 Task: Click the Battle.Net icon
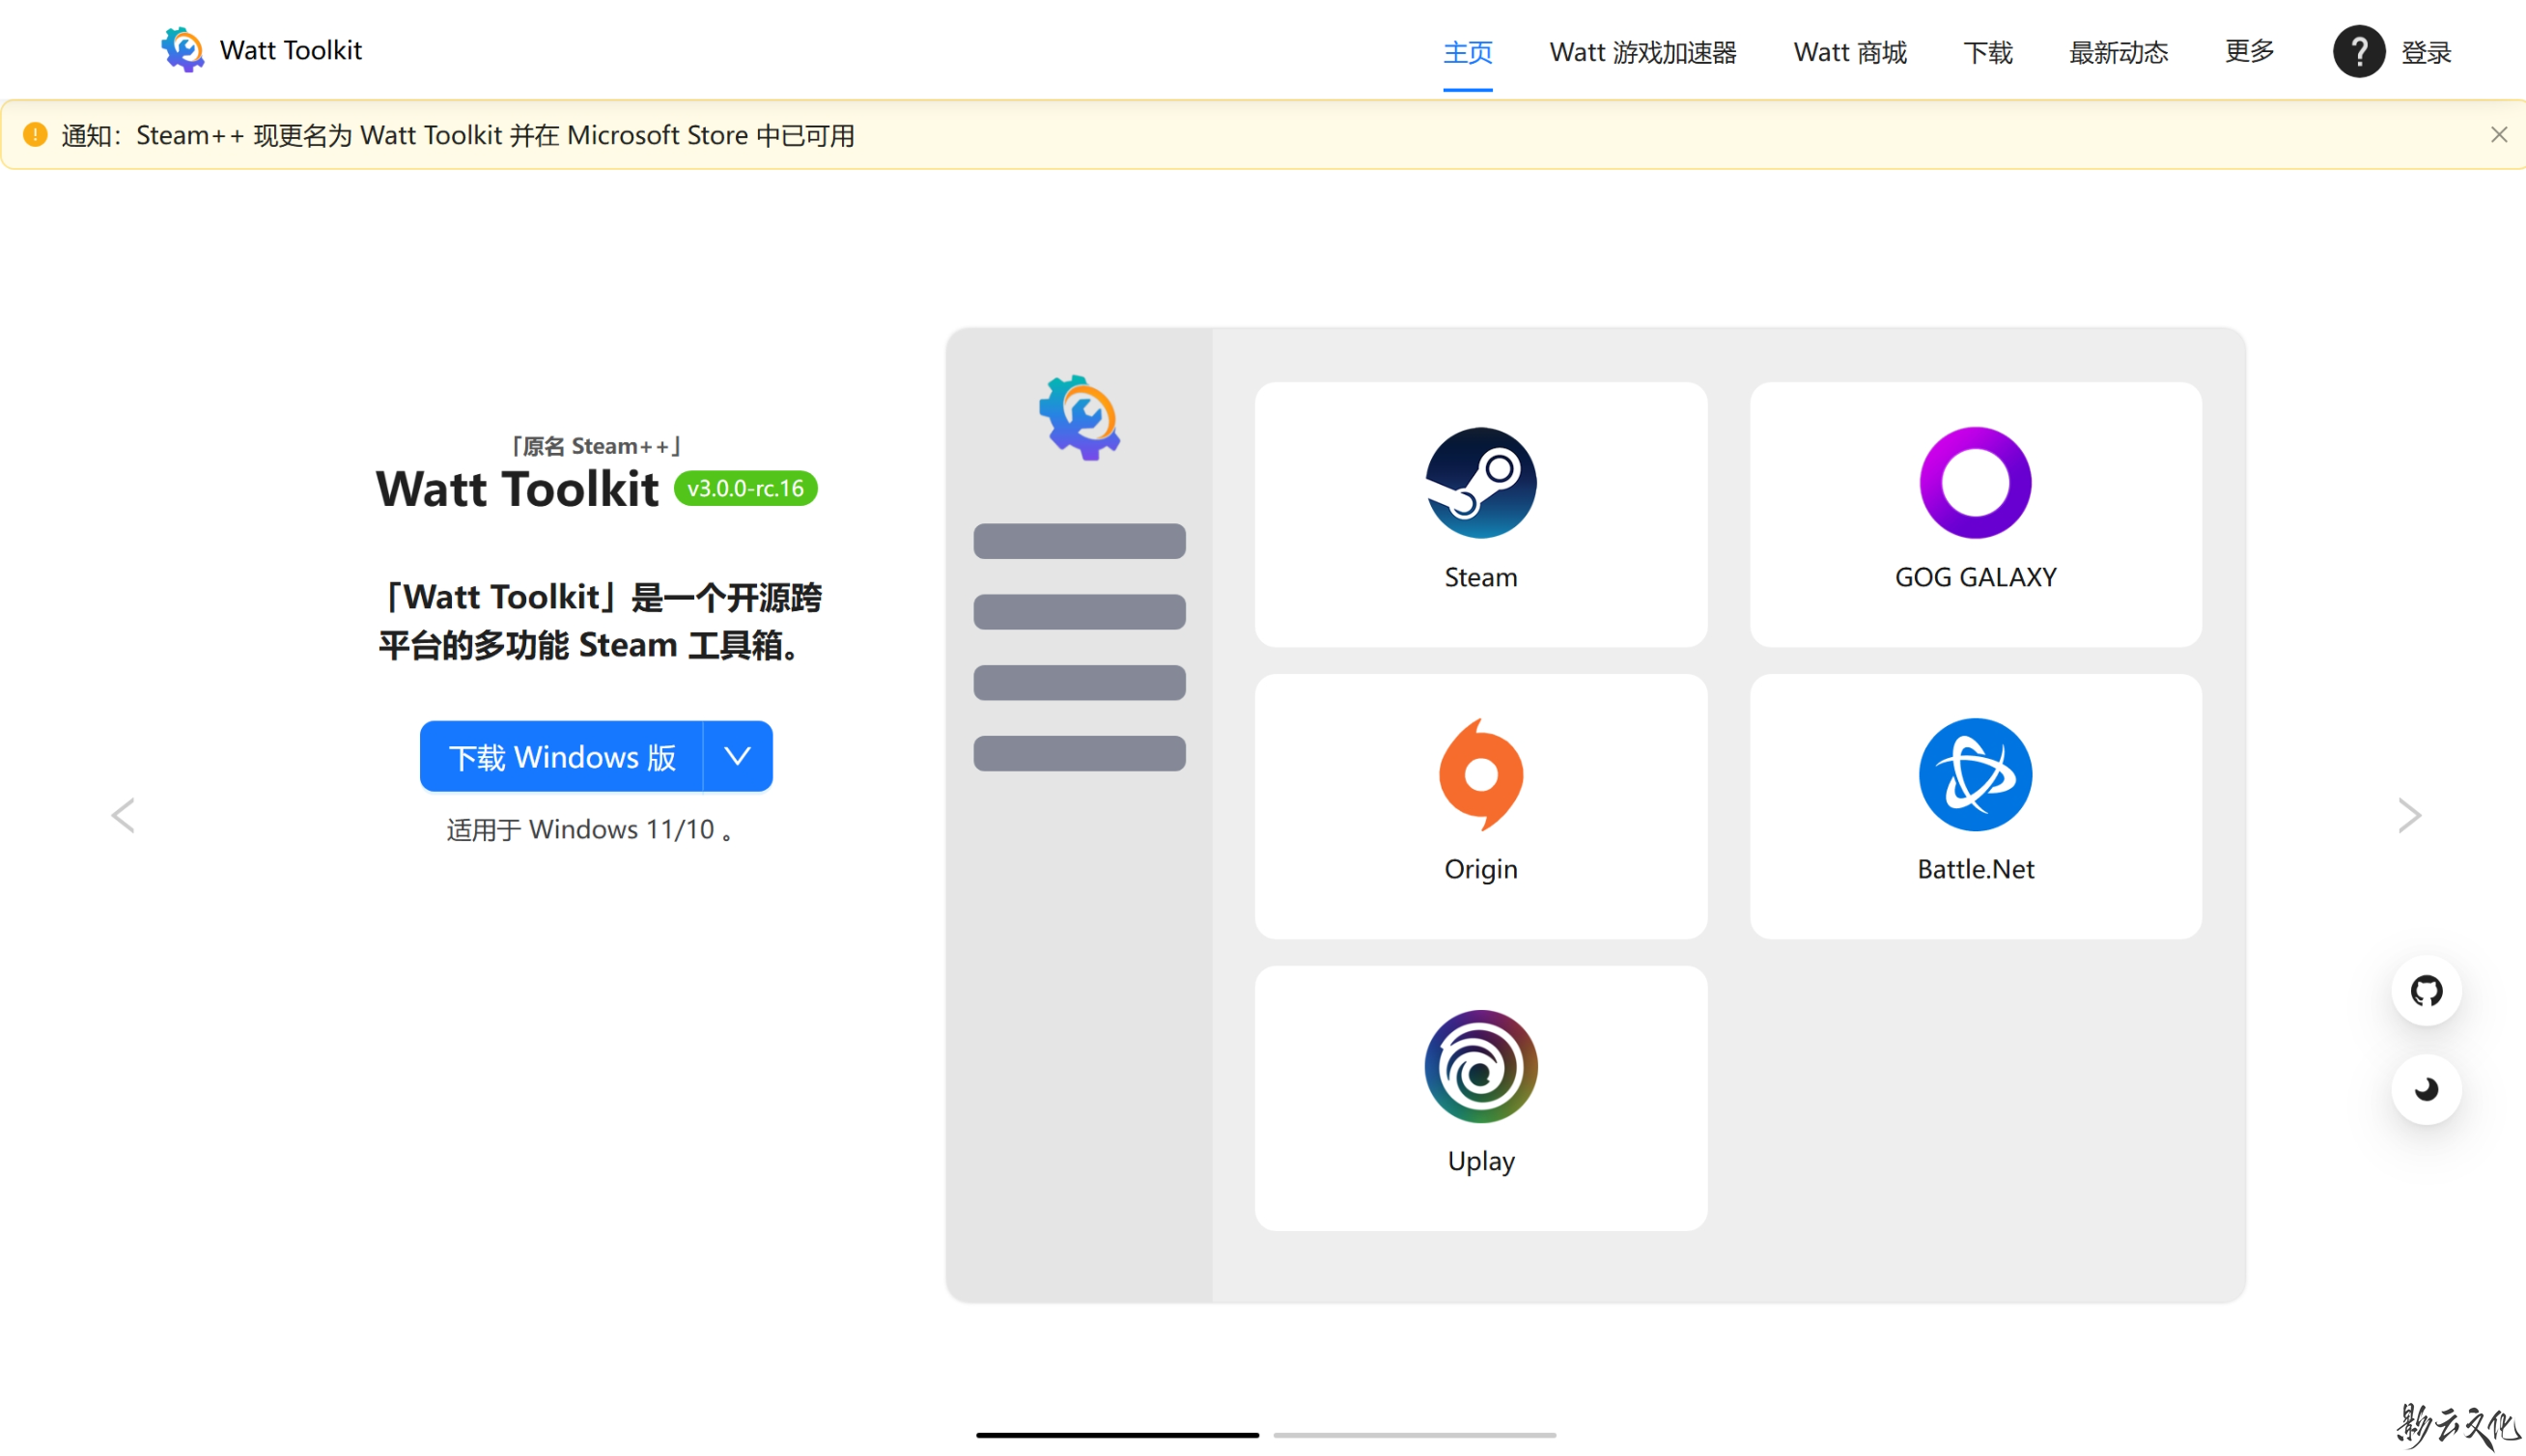(x=1974, y=774)
